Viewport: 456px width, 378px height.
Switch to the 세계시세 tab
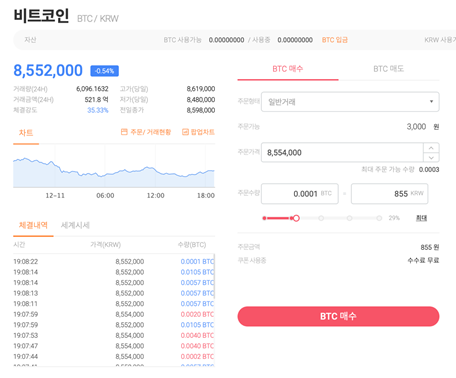click(75, 225)
